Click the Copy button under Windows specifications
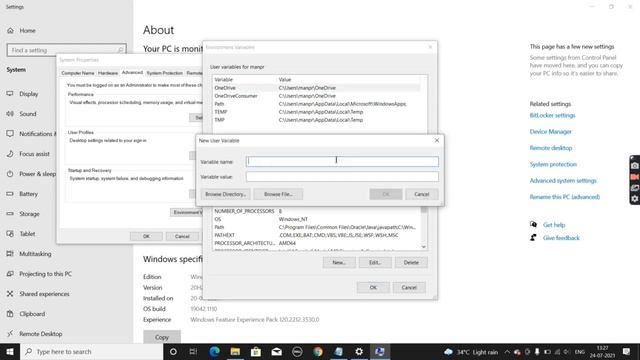The width and height of the screenshot is (640, 360). point(162,337)
